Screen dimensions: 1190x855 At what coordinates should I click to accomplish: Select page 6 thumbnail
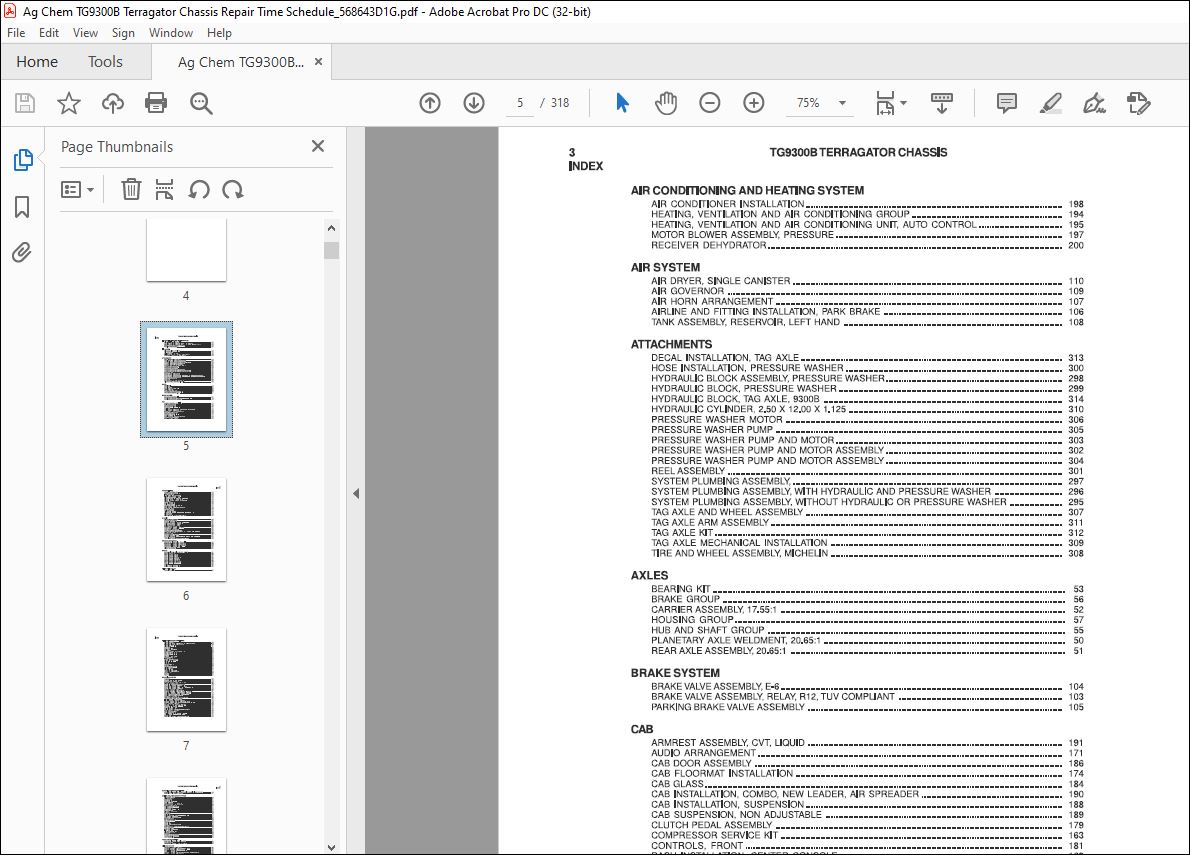click(x=186, y=530)
